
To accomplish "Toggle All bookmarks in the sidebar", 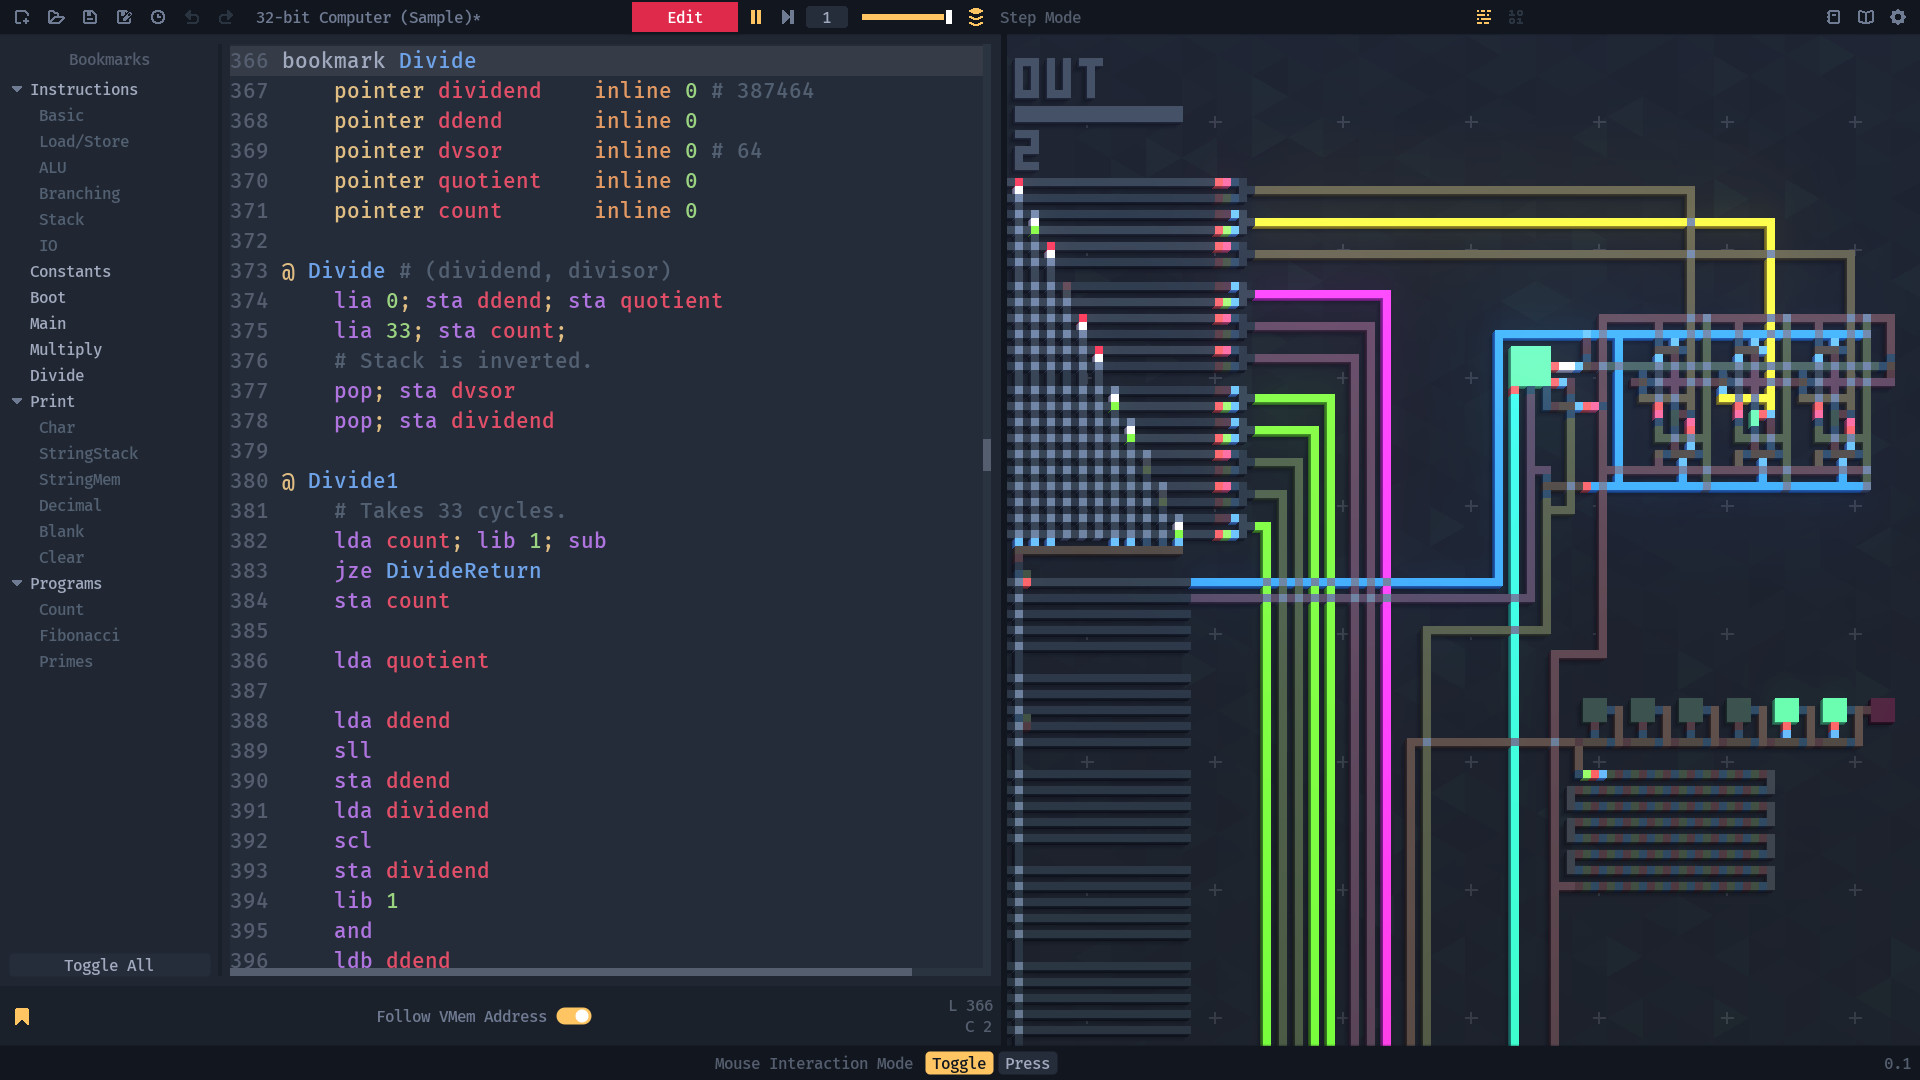I will pos(109,965).
